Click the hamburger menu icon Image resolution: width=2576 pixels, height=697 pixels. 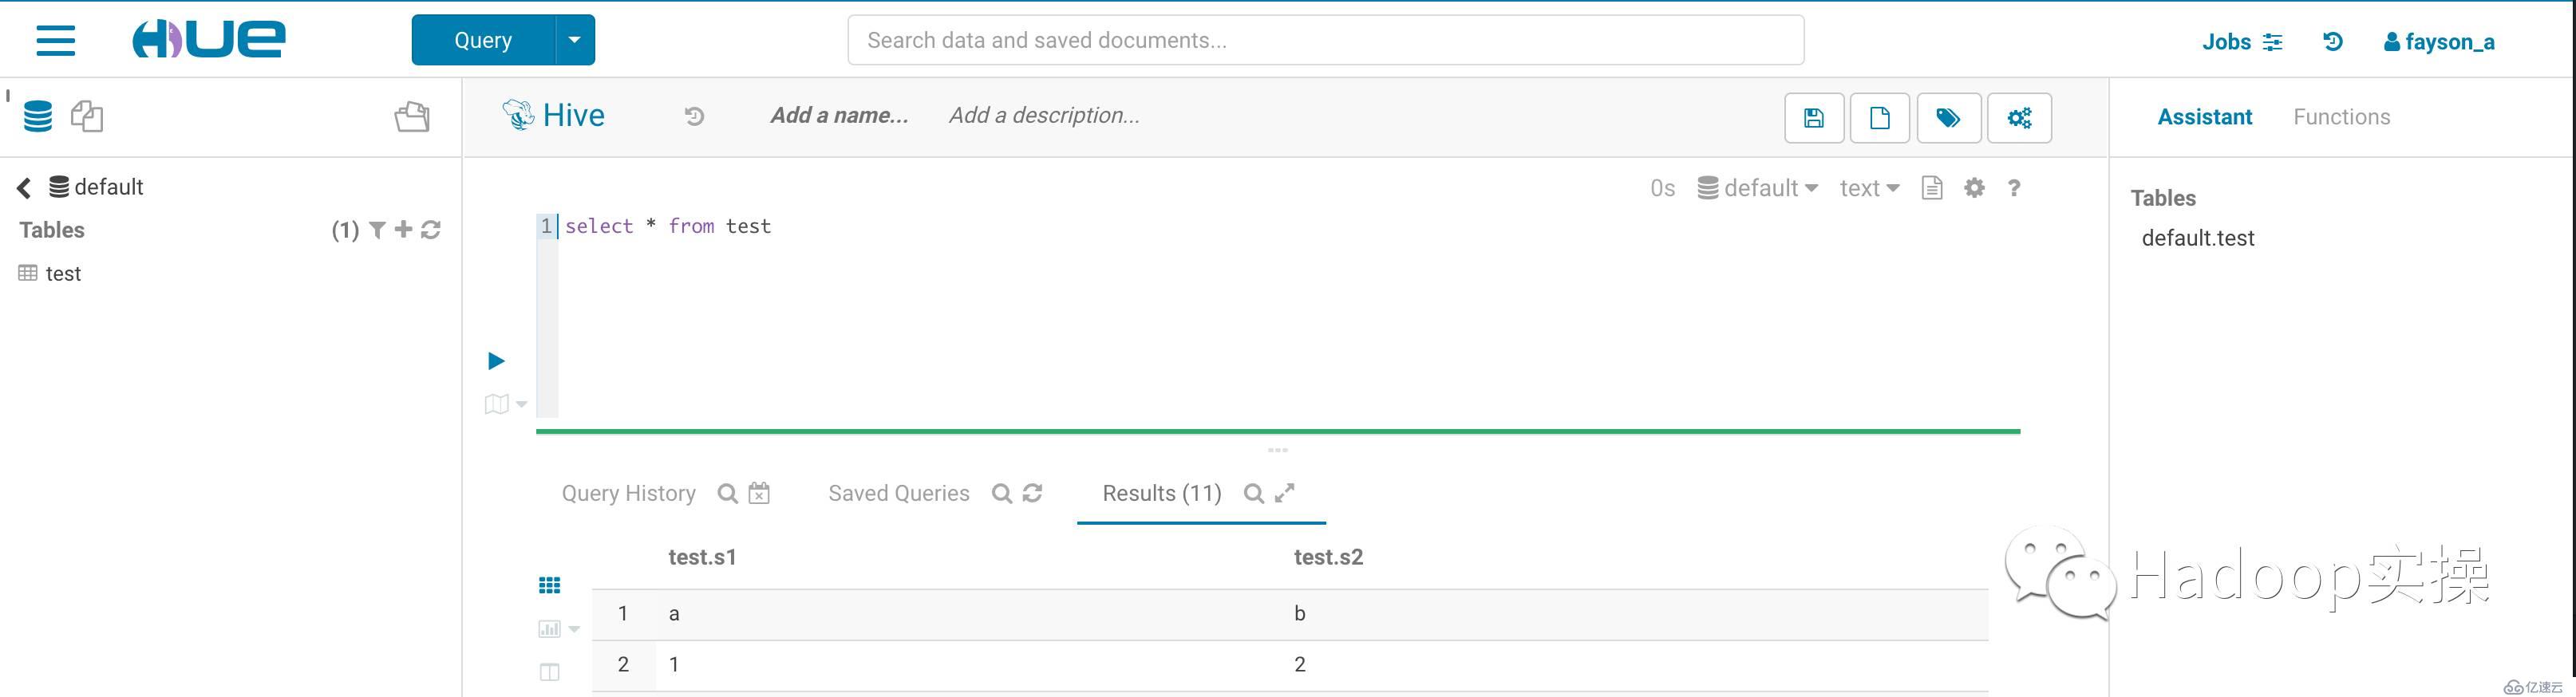(56, 40)
